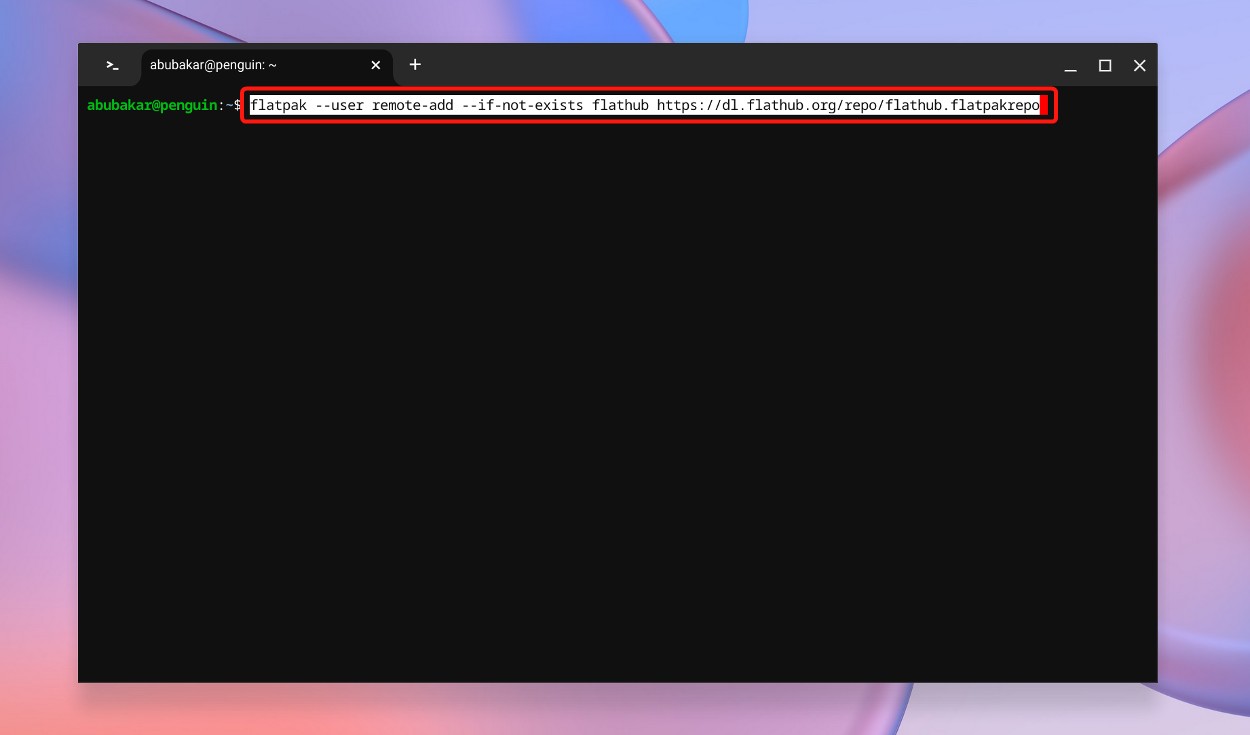Click the X icon on the terminal tab
Image resolution: width=1250 pixels, height=735 pixels.
[375, 65]
